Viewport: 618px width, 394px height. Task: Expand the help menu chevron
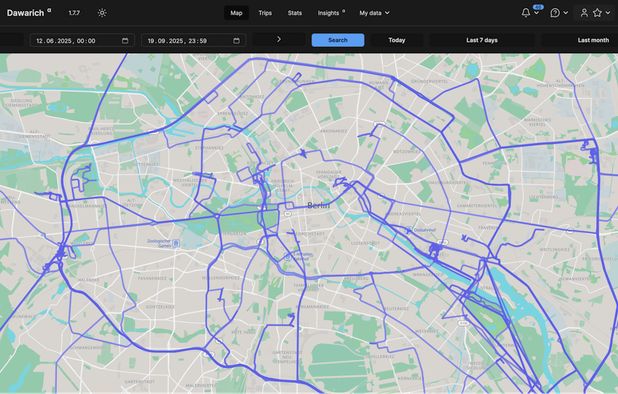tap(566, 13)
